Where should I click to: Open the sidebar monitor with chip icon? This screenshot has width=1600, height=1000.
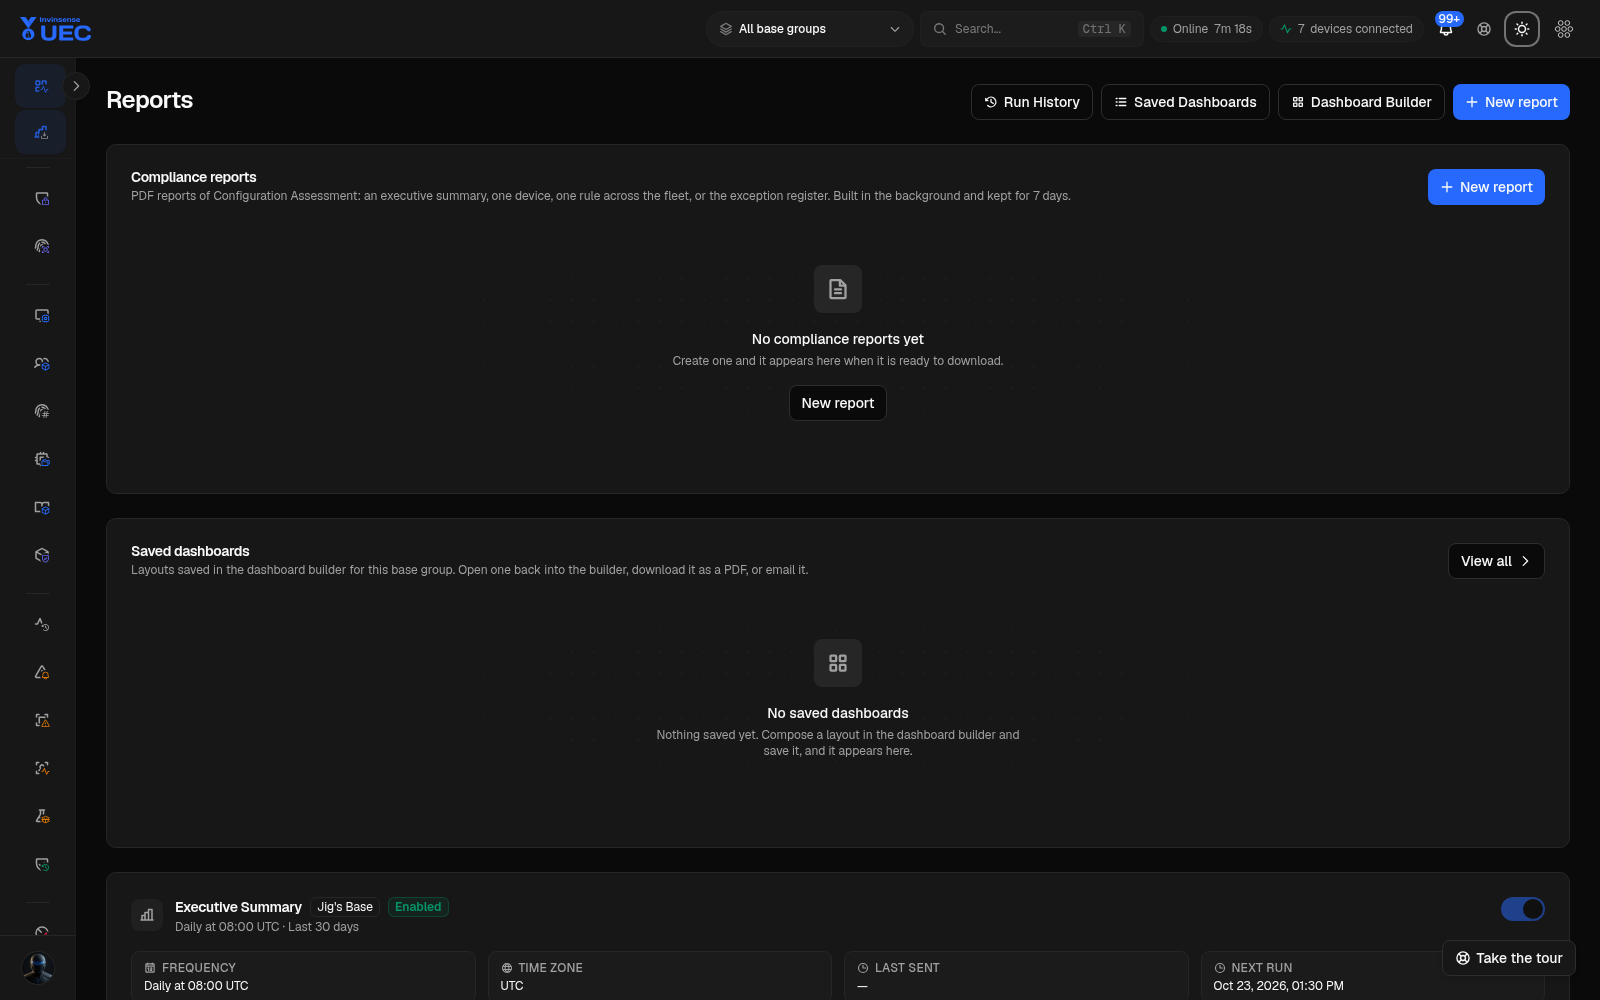tap(41, 316)
